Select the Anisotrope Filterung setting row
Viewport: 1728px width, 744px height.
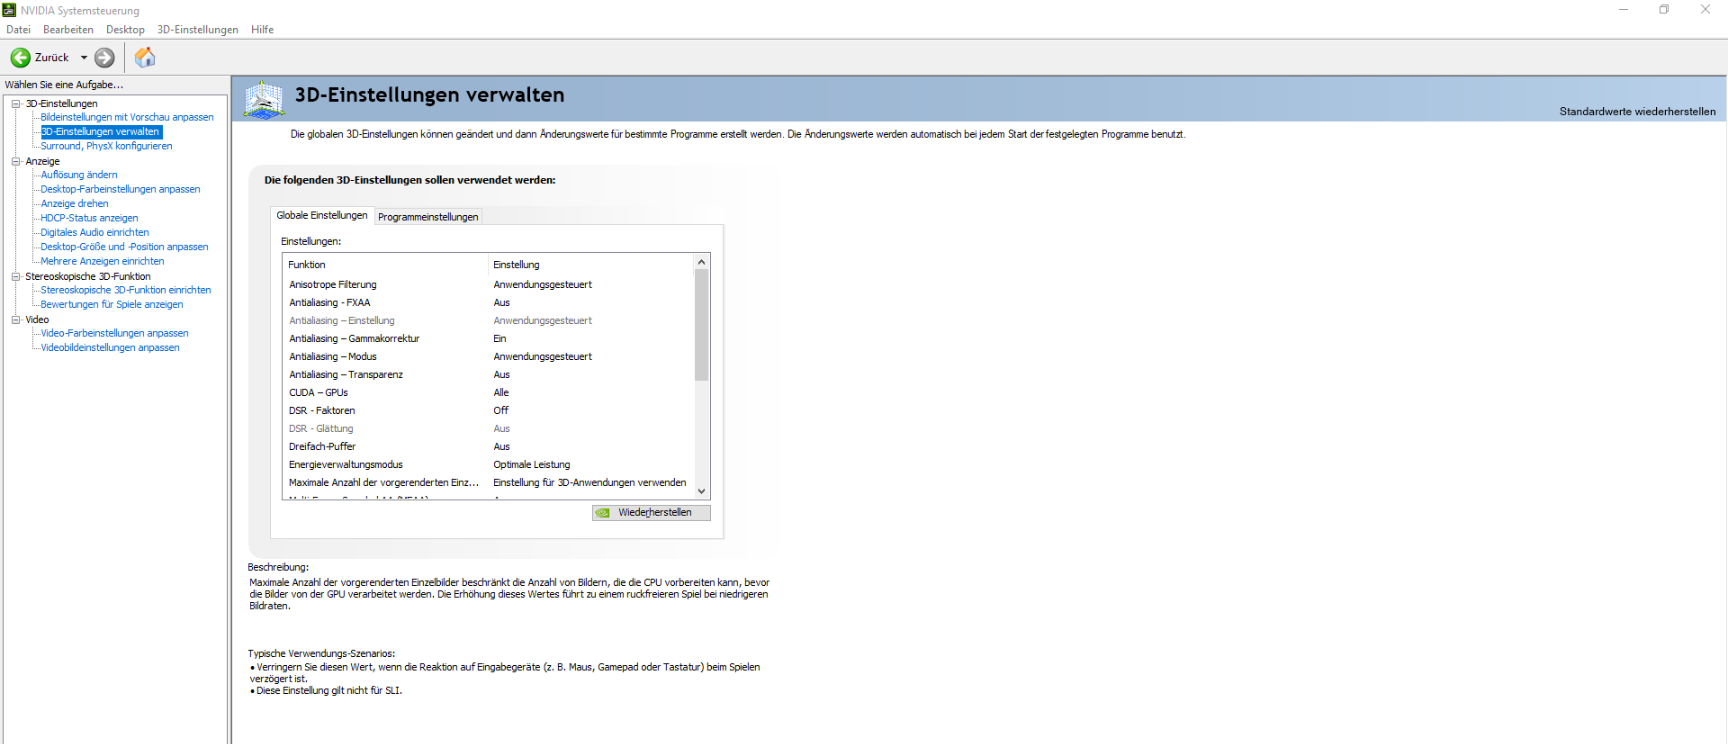click(489, 285)
